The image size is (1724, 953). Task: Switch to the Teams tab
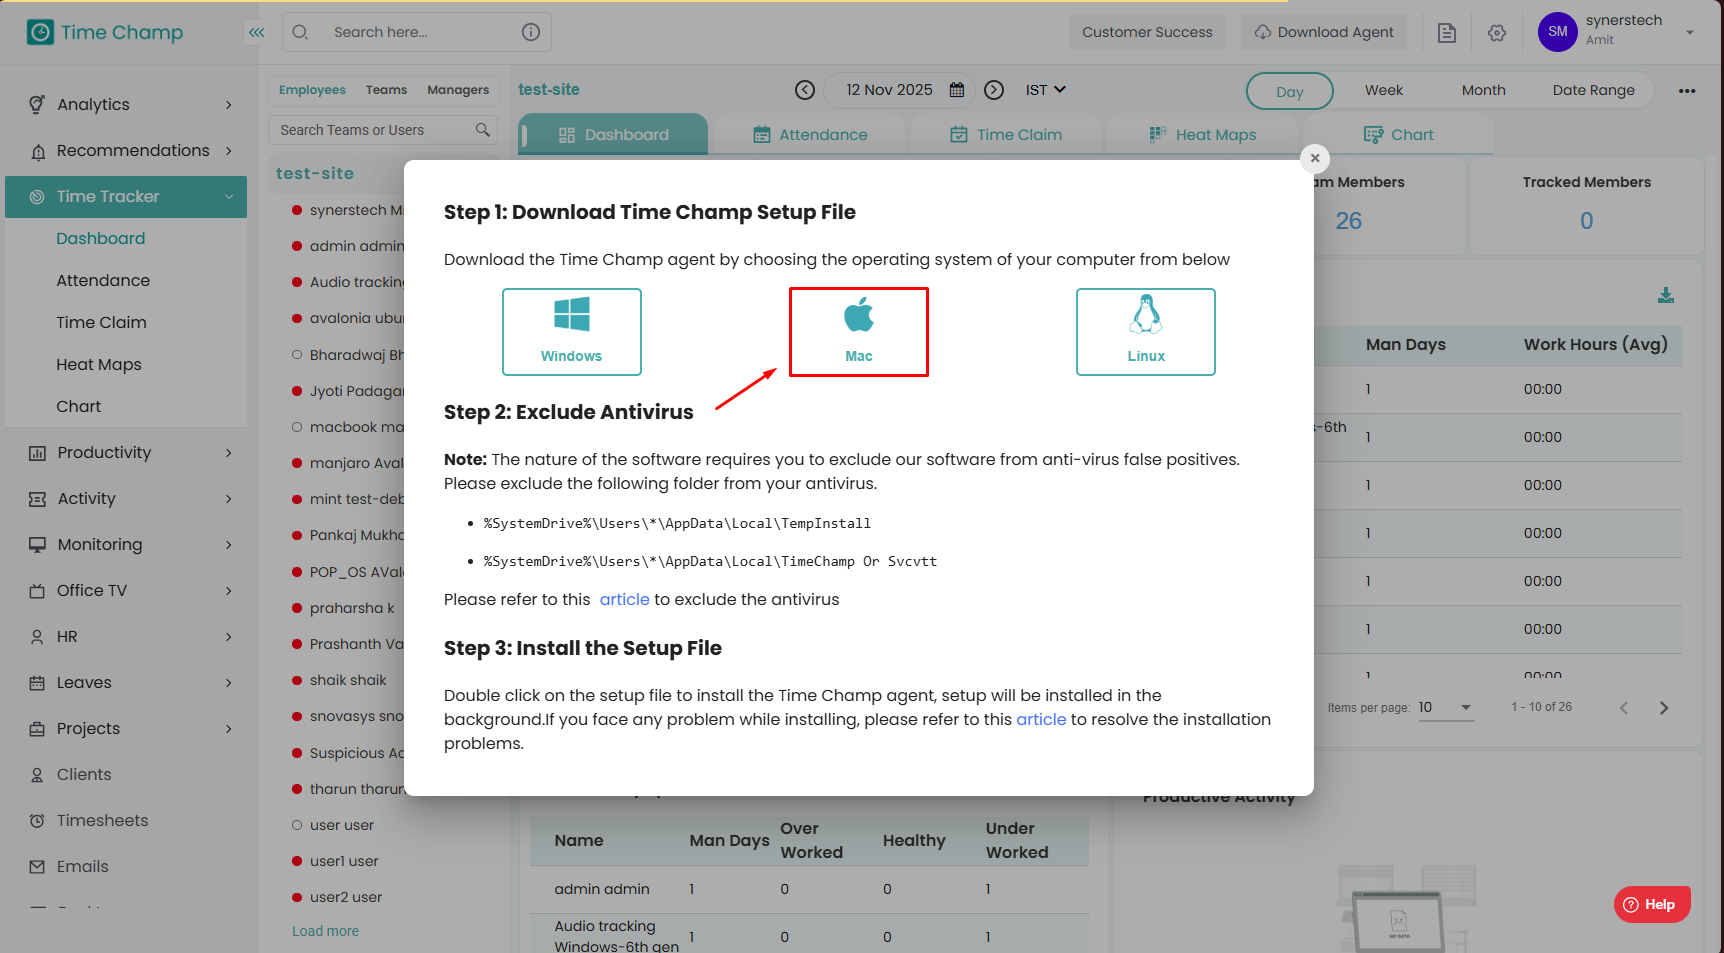(386, 90)
